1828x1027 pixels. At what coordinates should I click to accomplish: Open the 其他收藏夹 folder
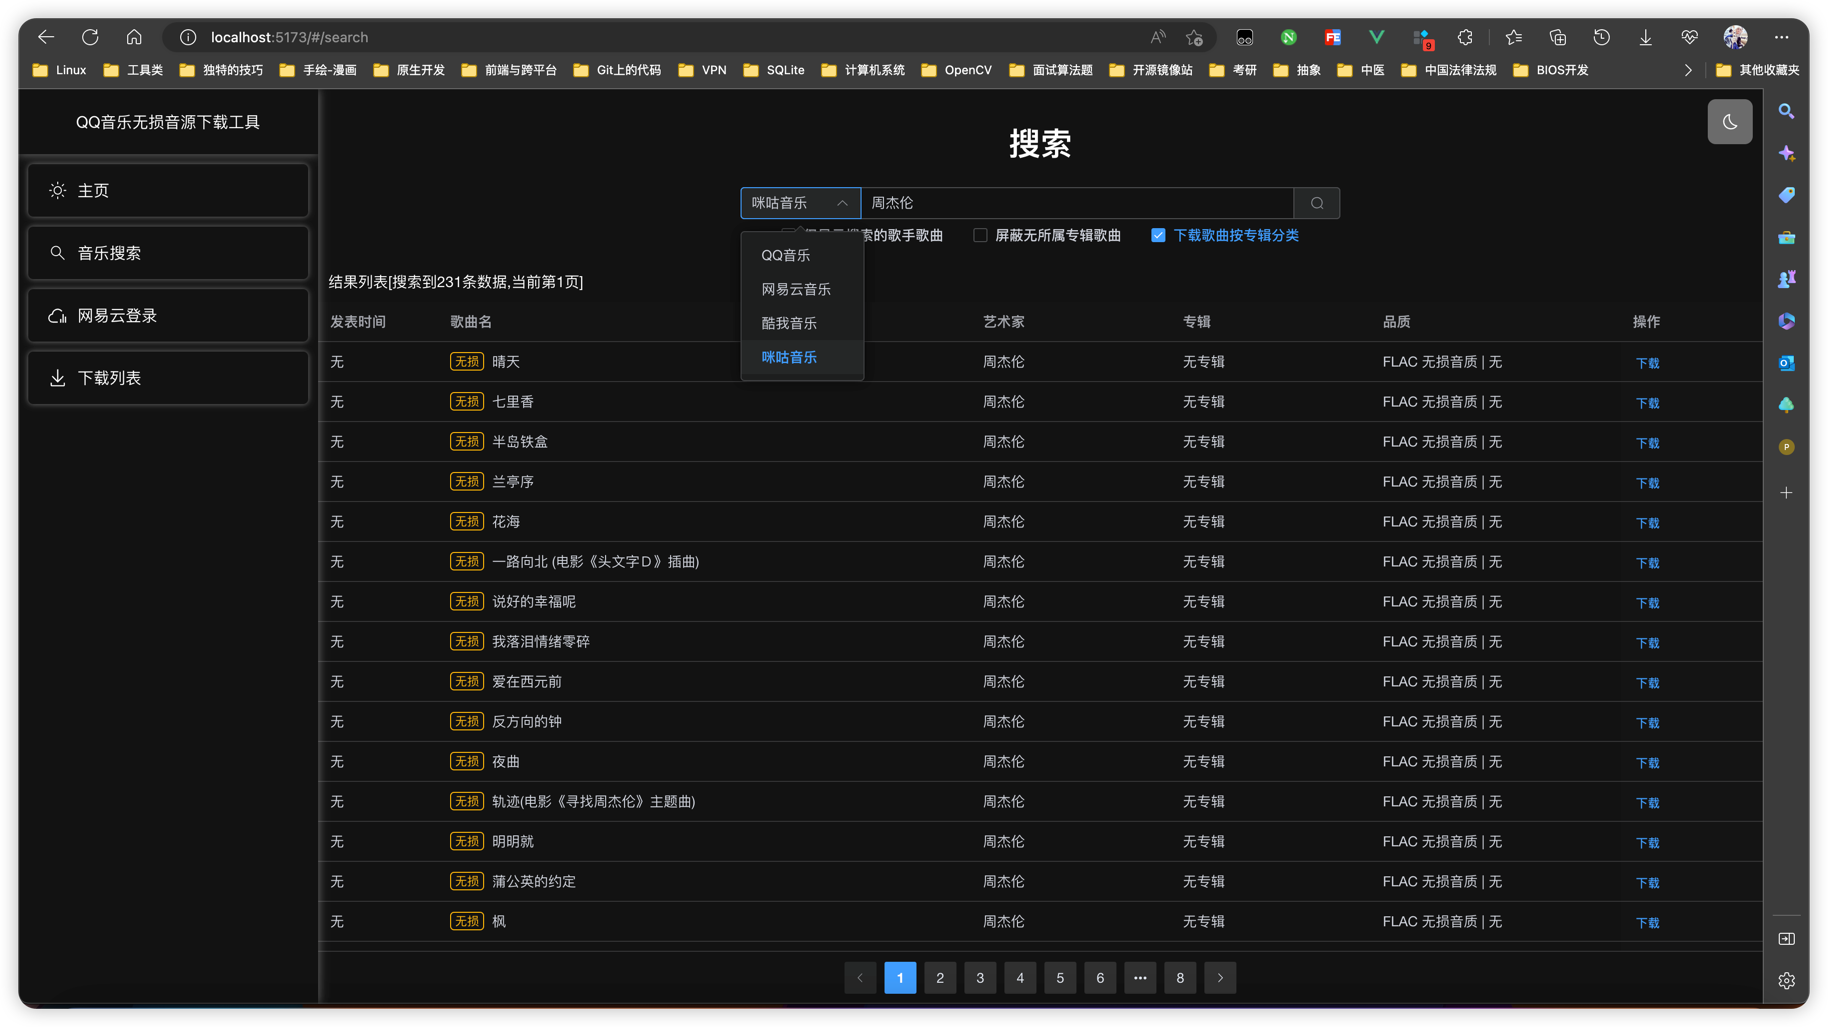tap(1757, 70)
